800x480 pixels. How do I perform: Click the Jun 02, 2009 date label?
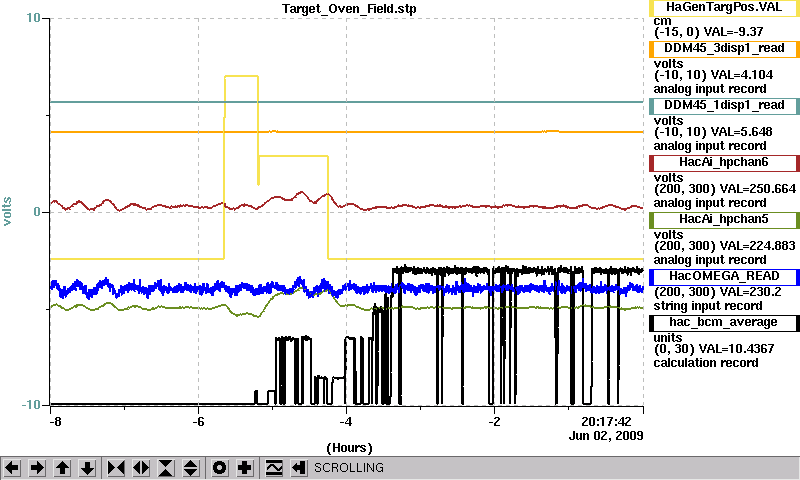[606, 436]
